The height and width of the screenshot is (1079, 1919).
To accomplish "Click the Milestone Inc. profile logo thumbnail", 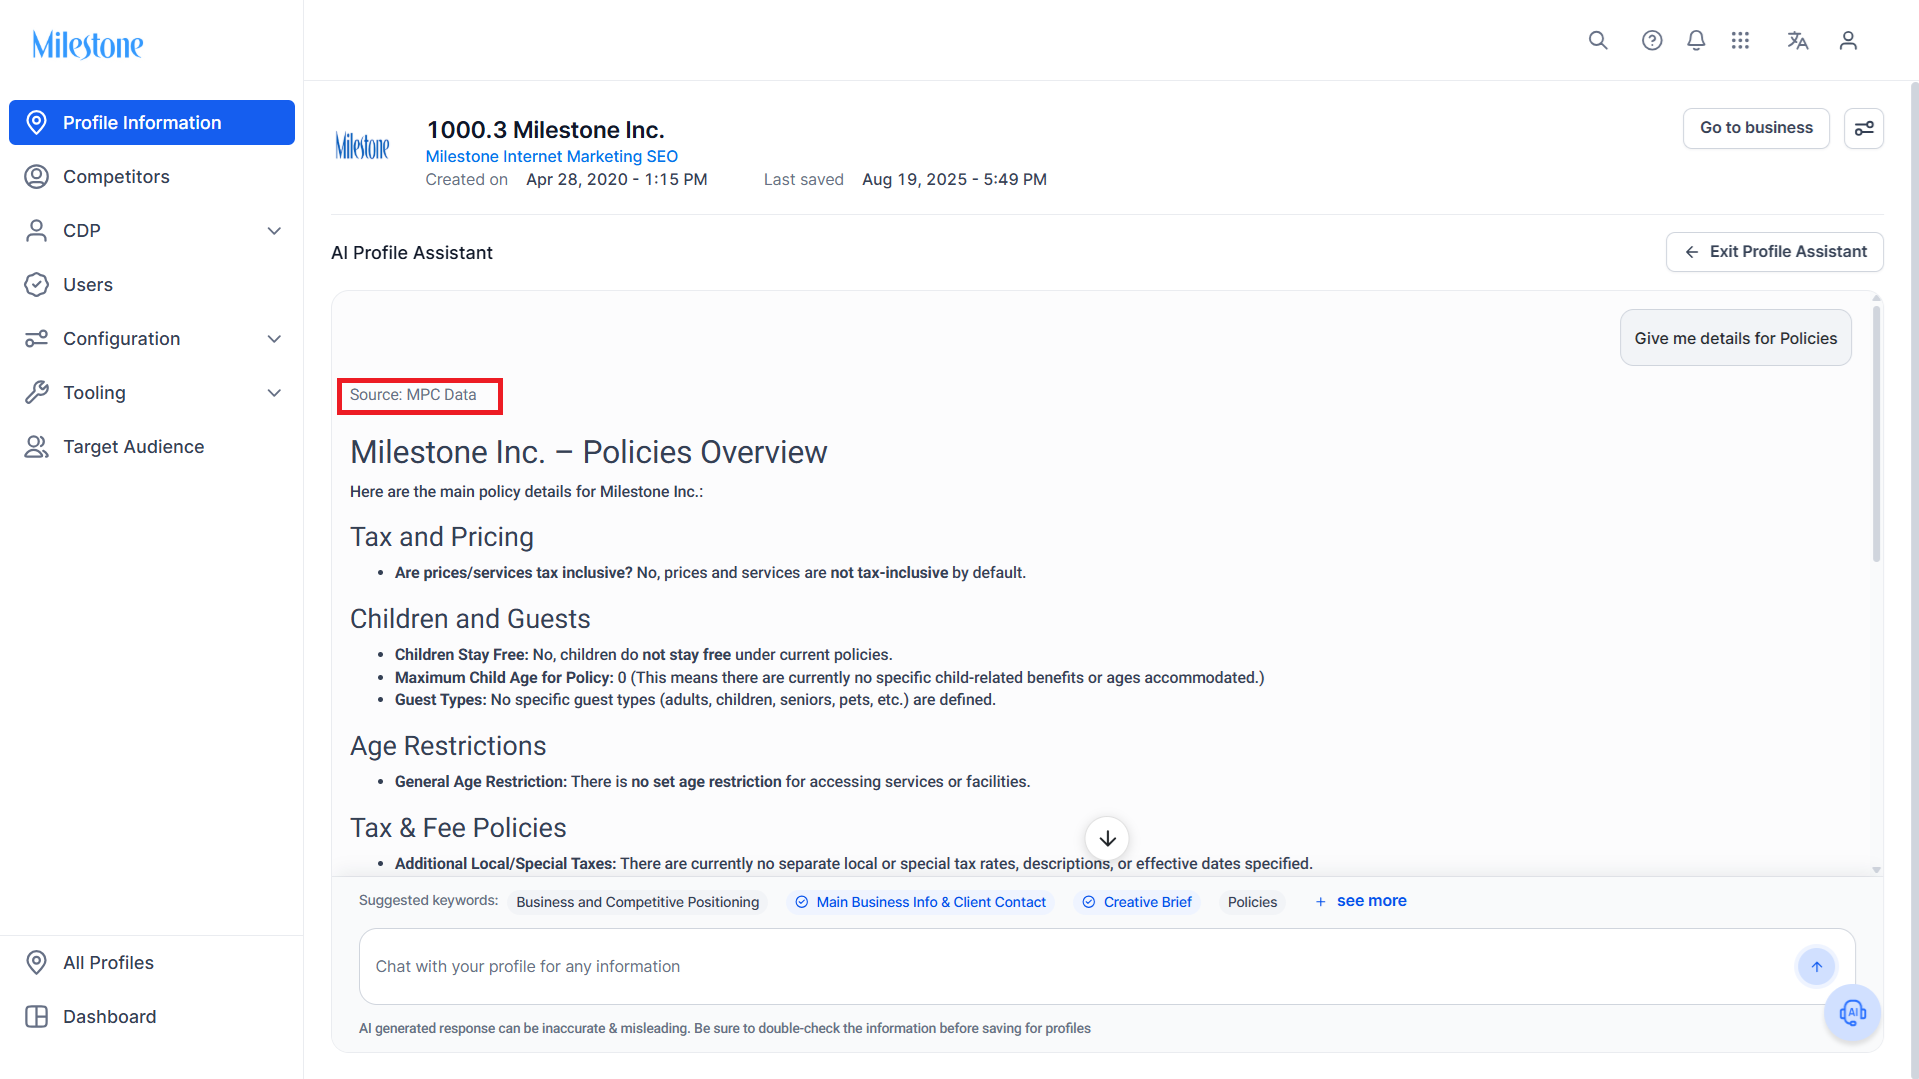I will click(x=362, y=147).
